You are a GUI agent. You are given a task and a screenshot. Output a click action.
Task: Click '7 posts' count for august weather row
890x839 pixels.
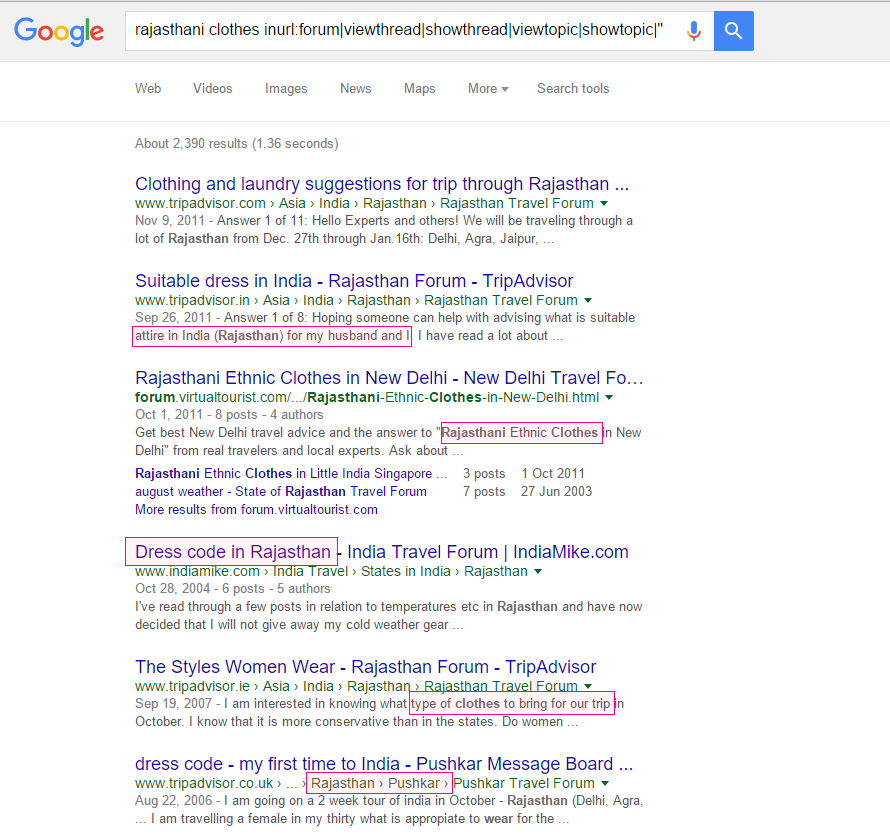pyautogui.click(x=484, y=492)
